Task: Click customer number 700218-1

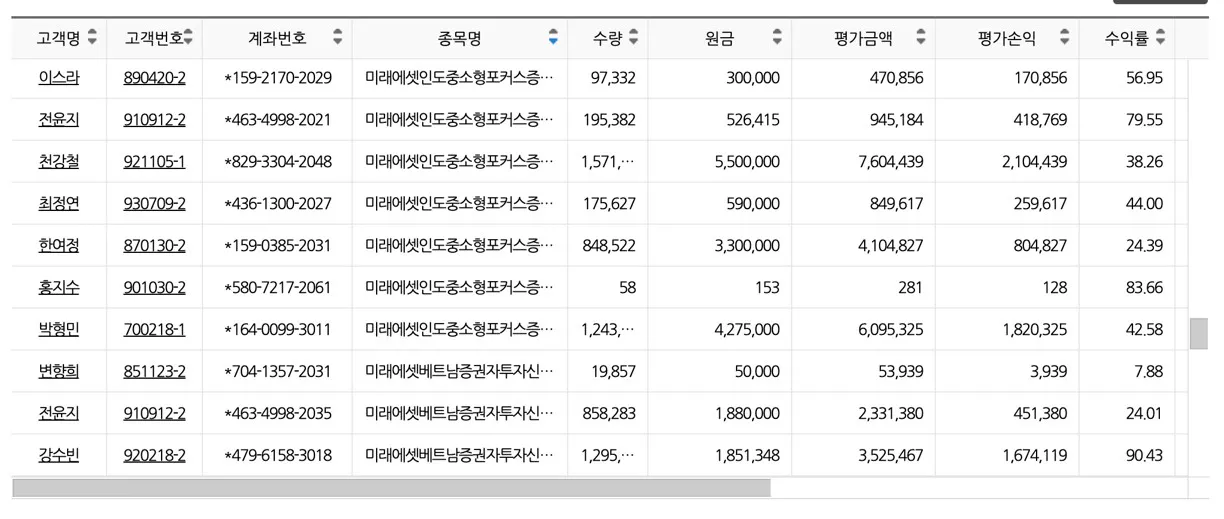Action: pos(154,329)
